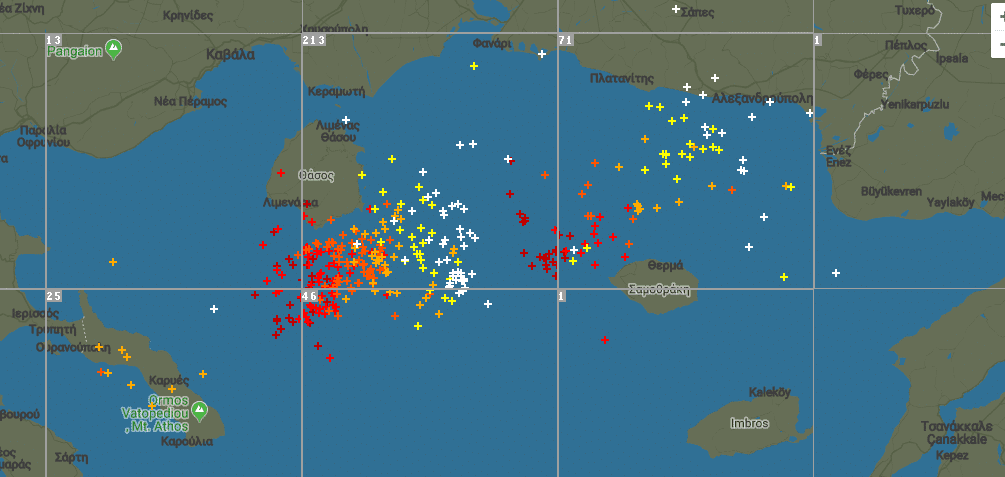Screen dimensions: 1005x477
Task: Click the grid cell counter labeled 213
Action: click(313, 40)
